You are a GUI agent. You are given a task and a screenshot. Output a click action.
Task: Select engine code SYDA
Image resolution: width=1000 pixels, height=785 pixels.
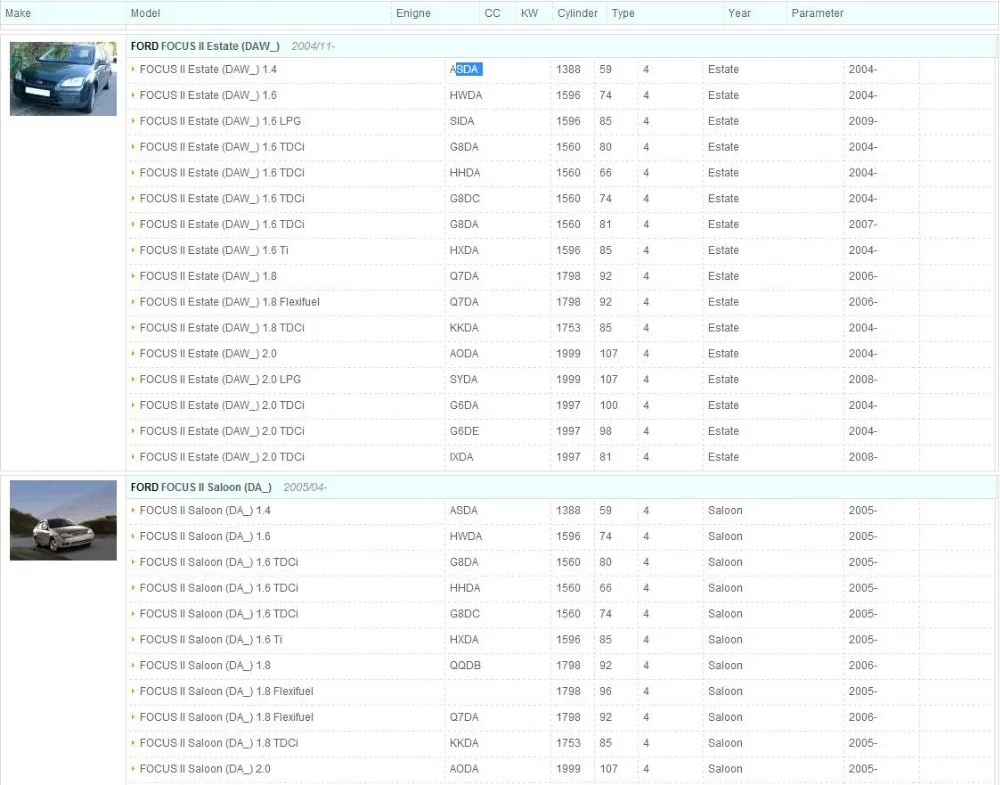463,379
